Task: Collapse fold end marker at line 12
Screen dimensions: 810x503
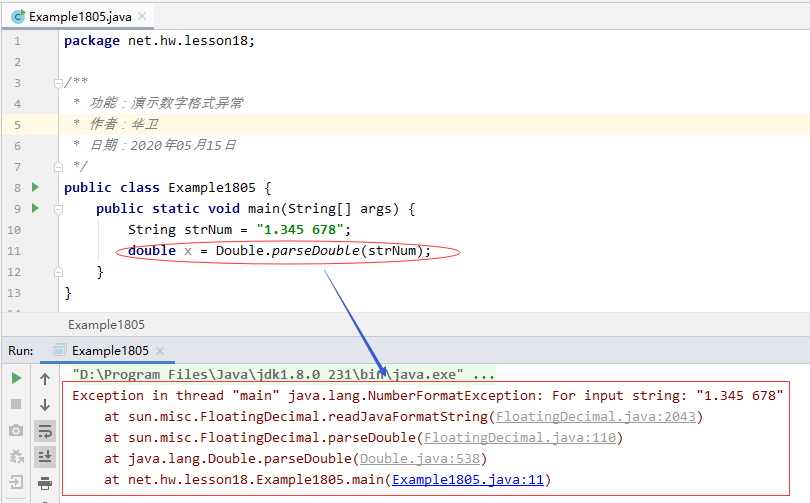Action: click(58, 272)
